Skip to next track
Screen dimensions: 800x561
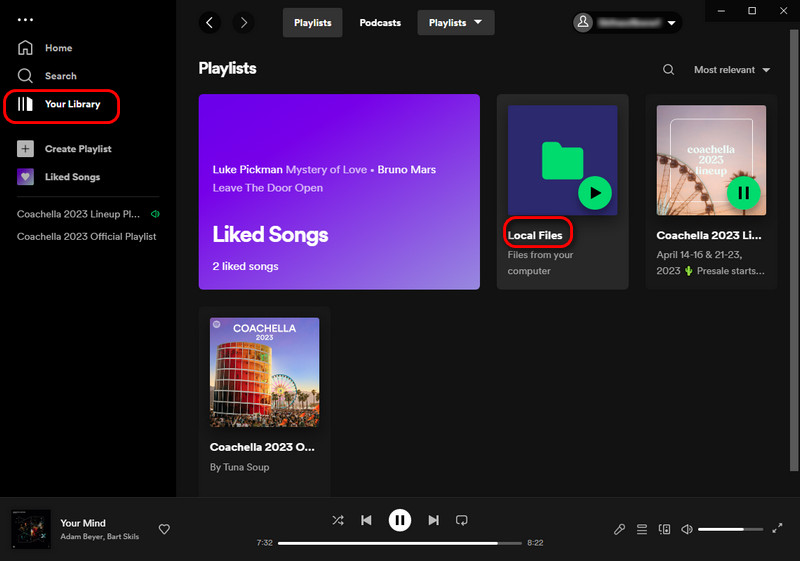pyautogui.click(x=433, y=520)
